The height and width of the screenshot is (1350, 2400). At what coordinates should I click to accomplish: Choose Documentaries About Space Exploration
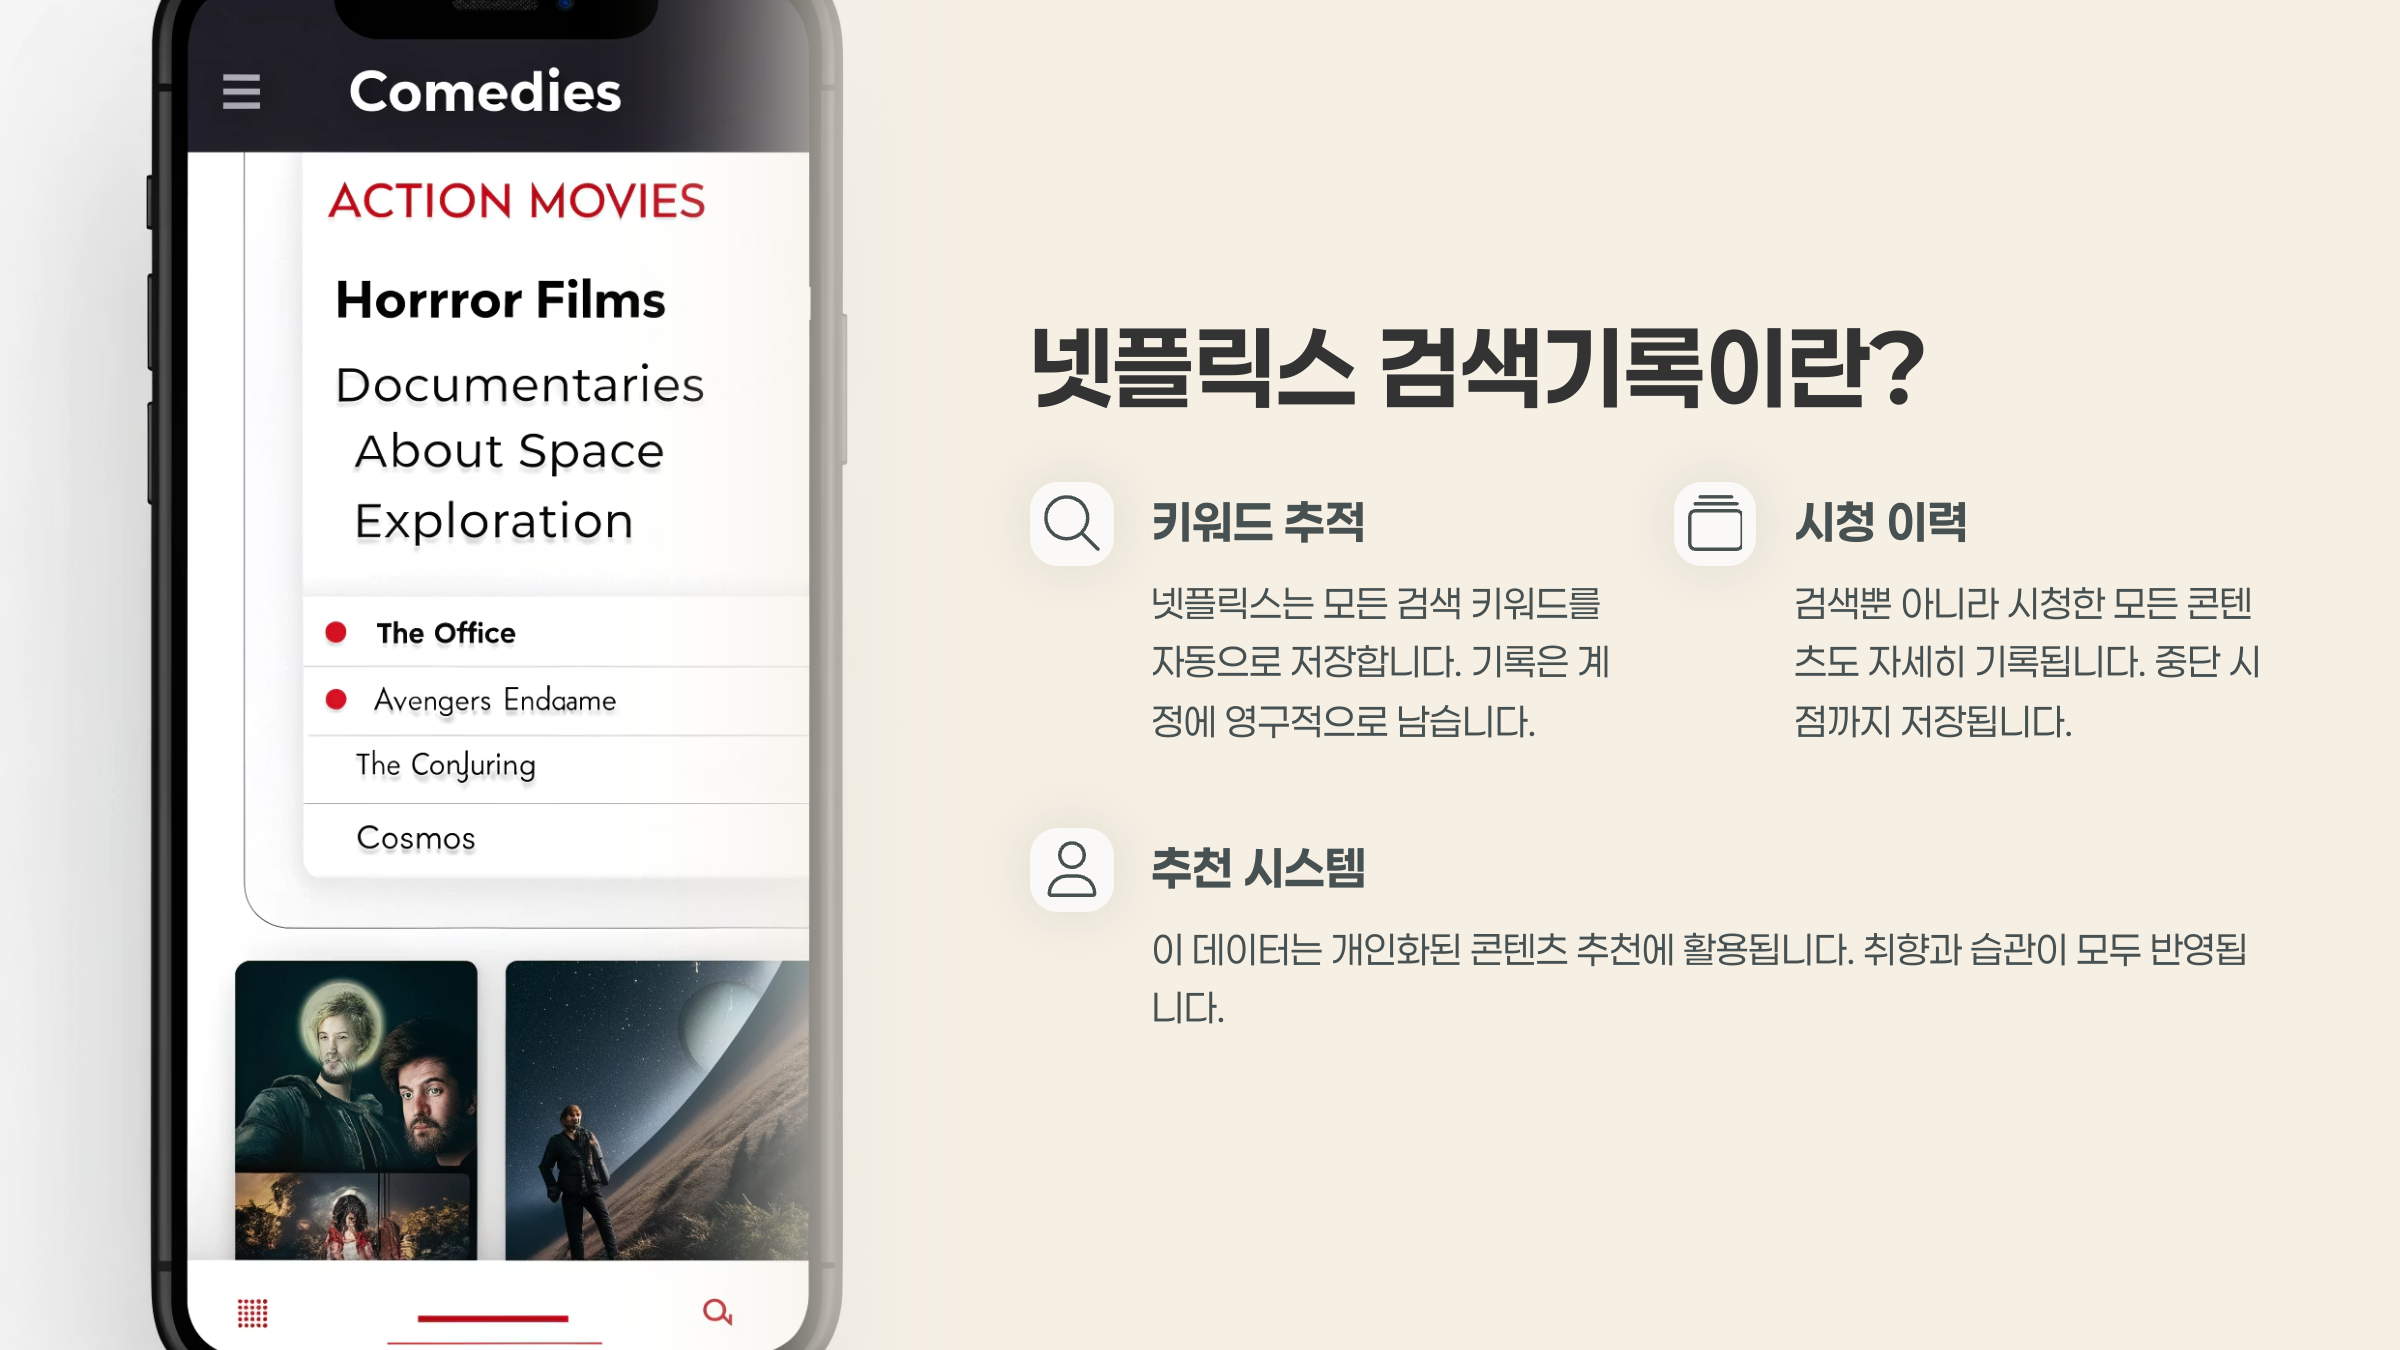[x=520, y=453]
